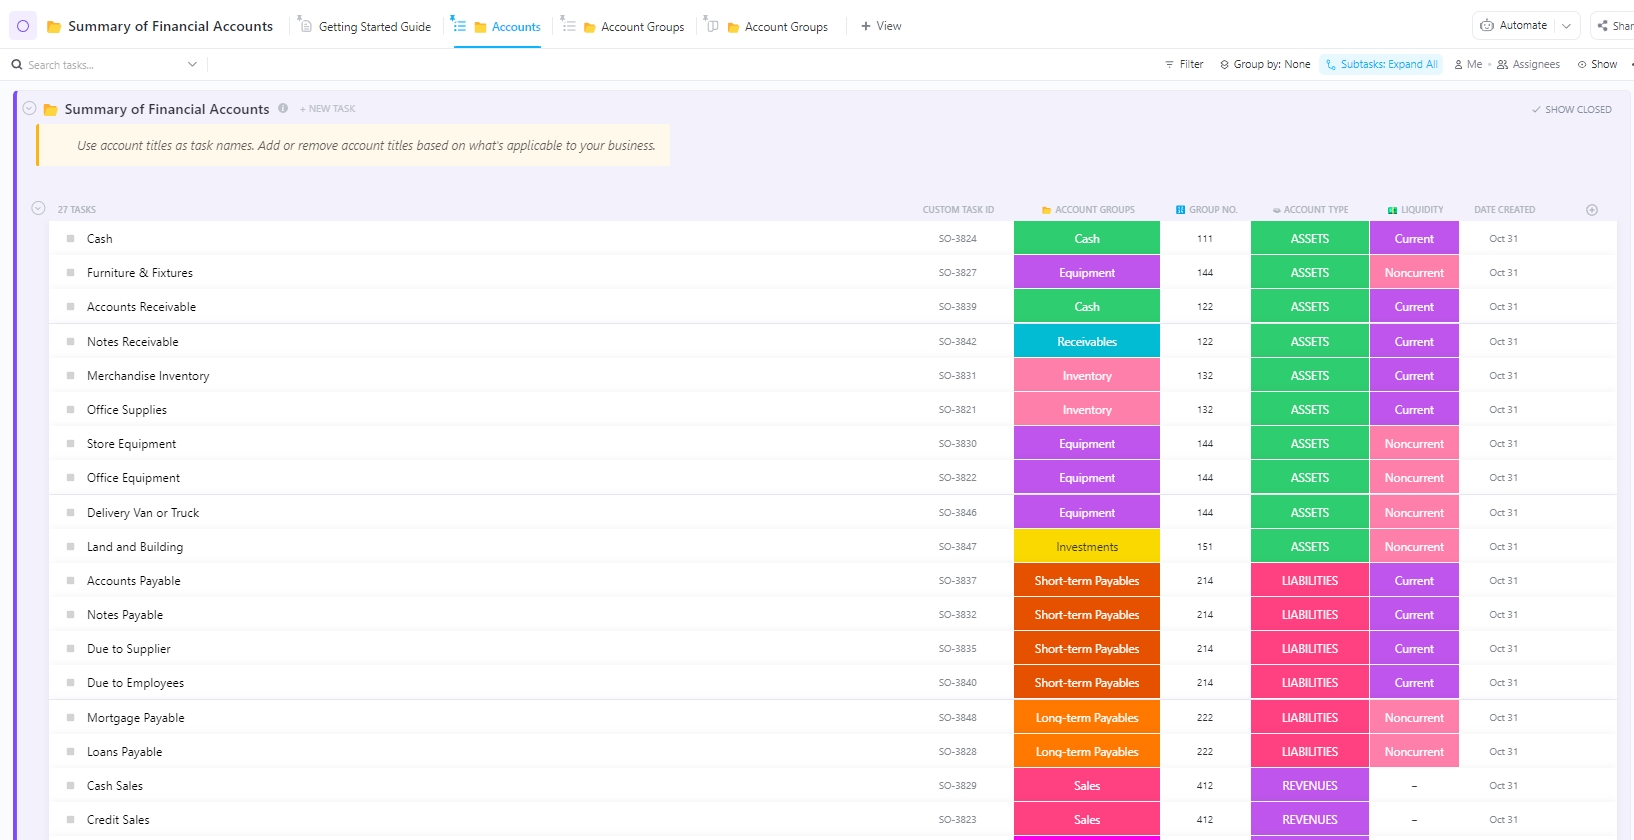
Task: Click the add column plus icon
Action: coord(1592,210)
